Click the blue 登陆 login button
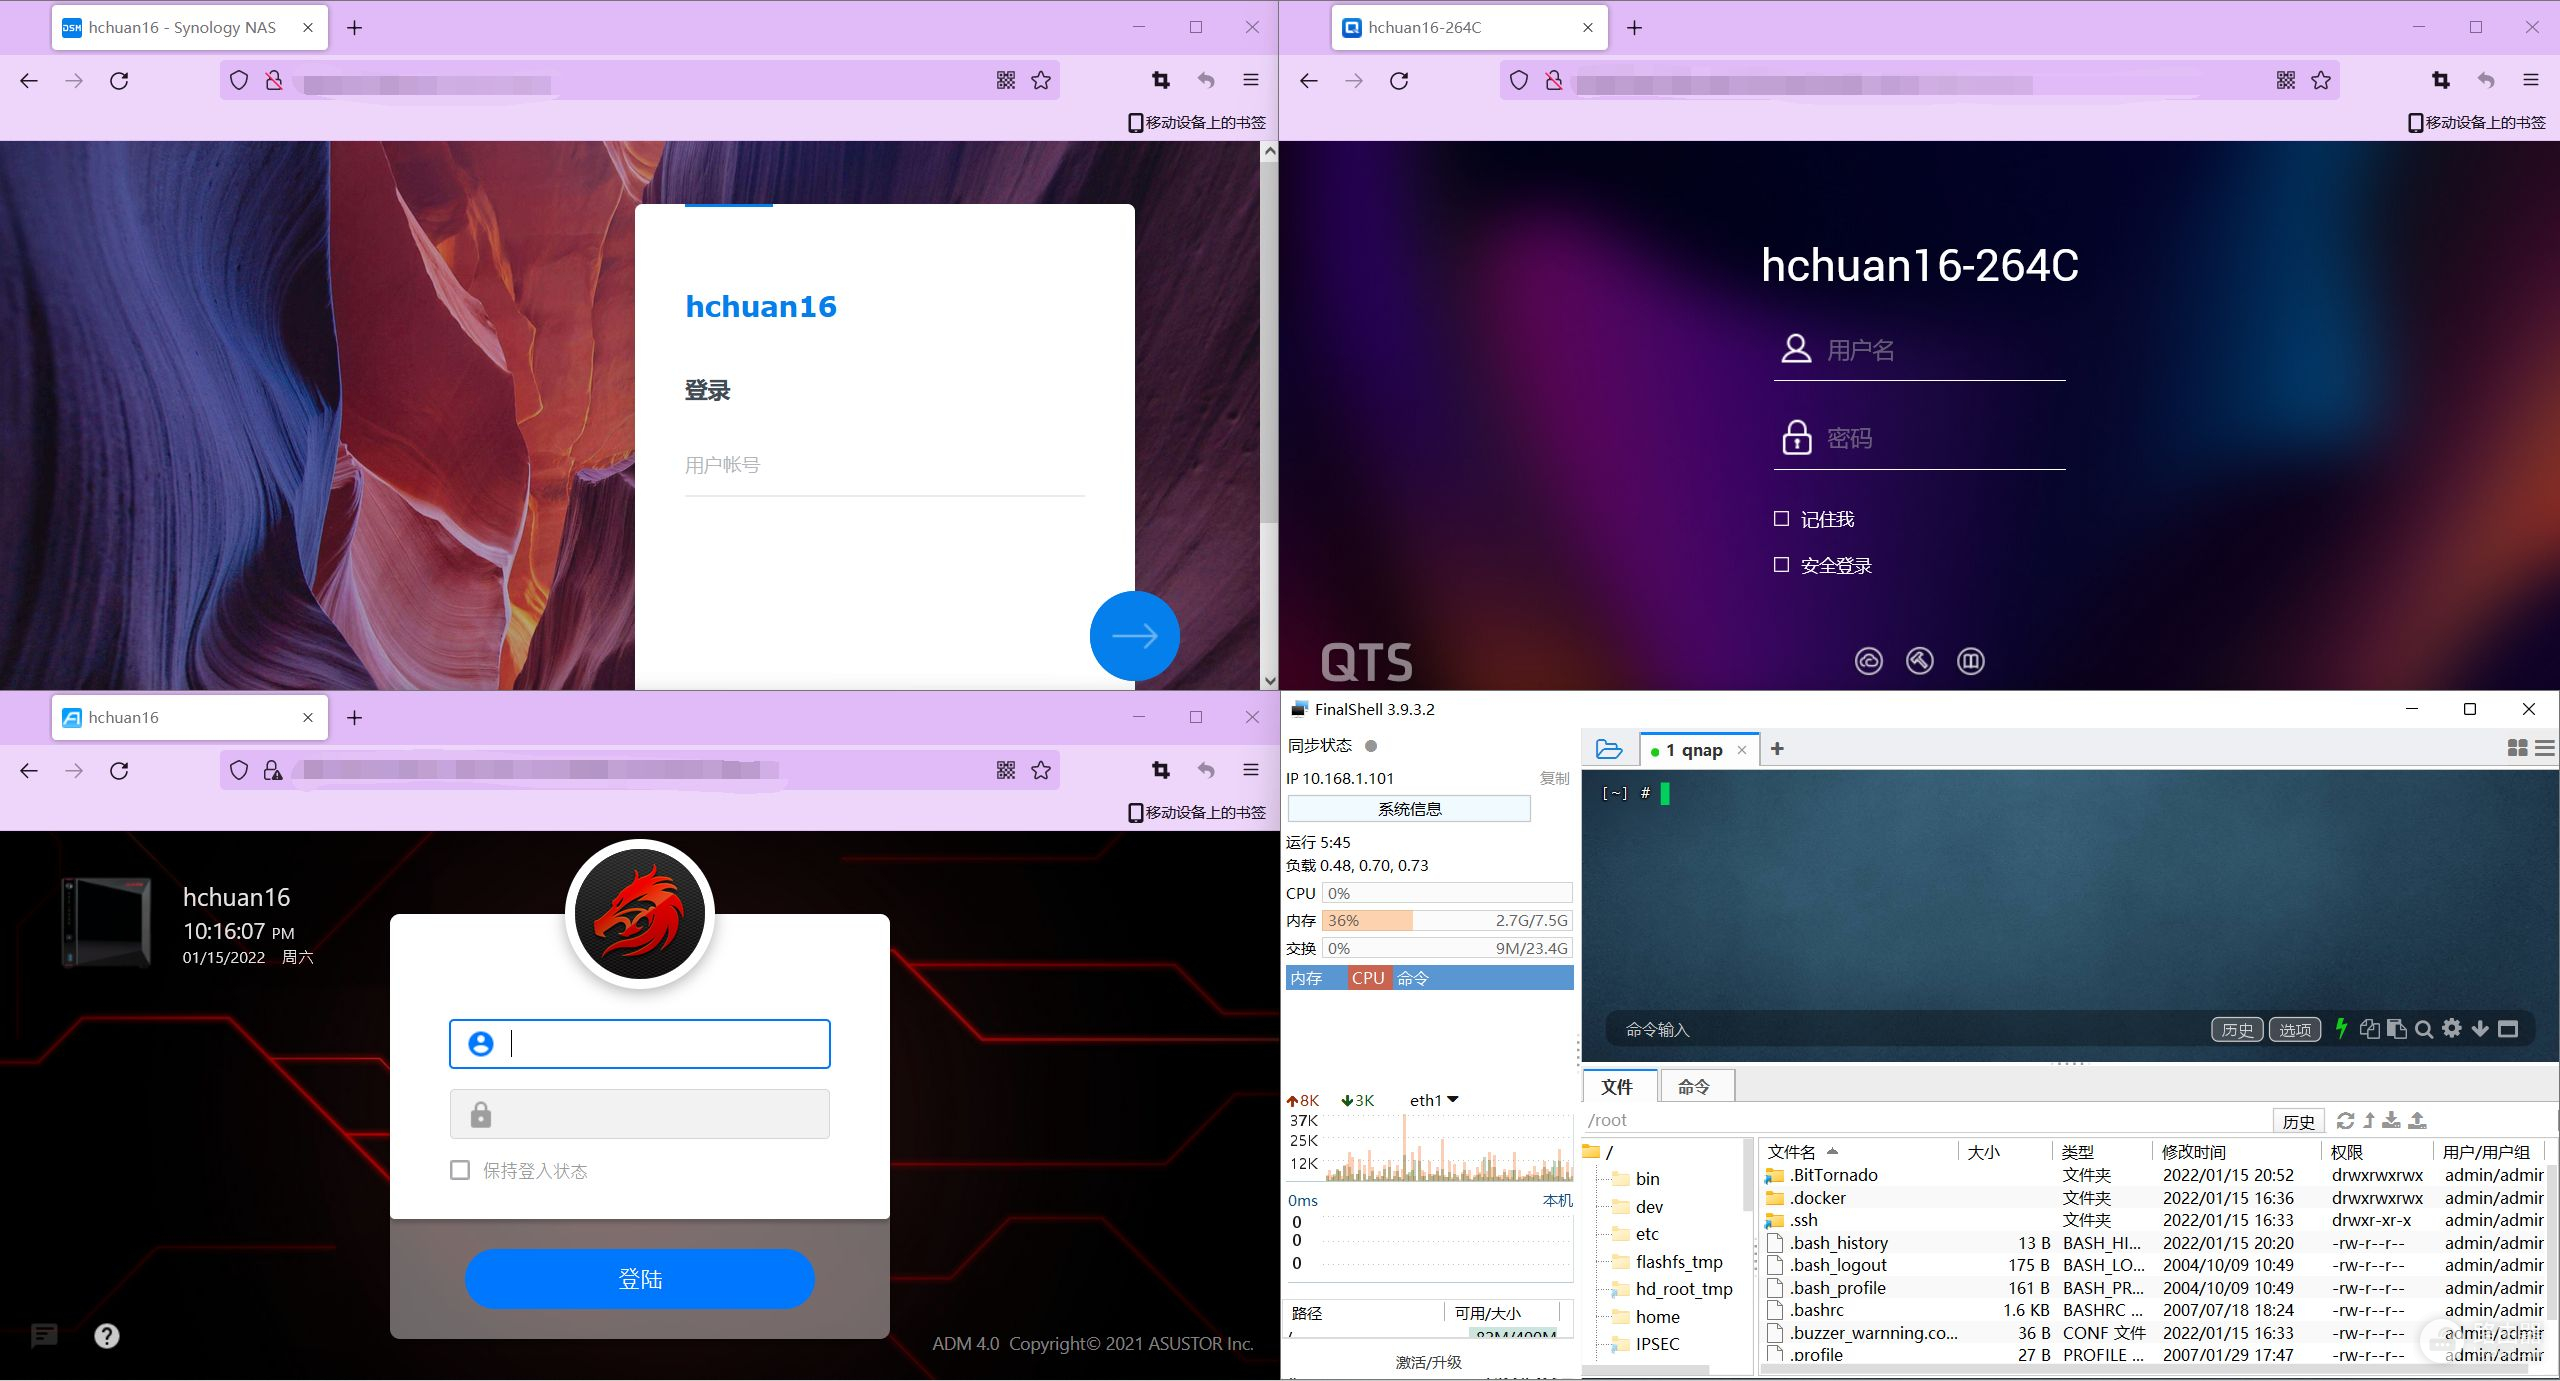2560x1381 pixels. pos(640,1279)
